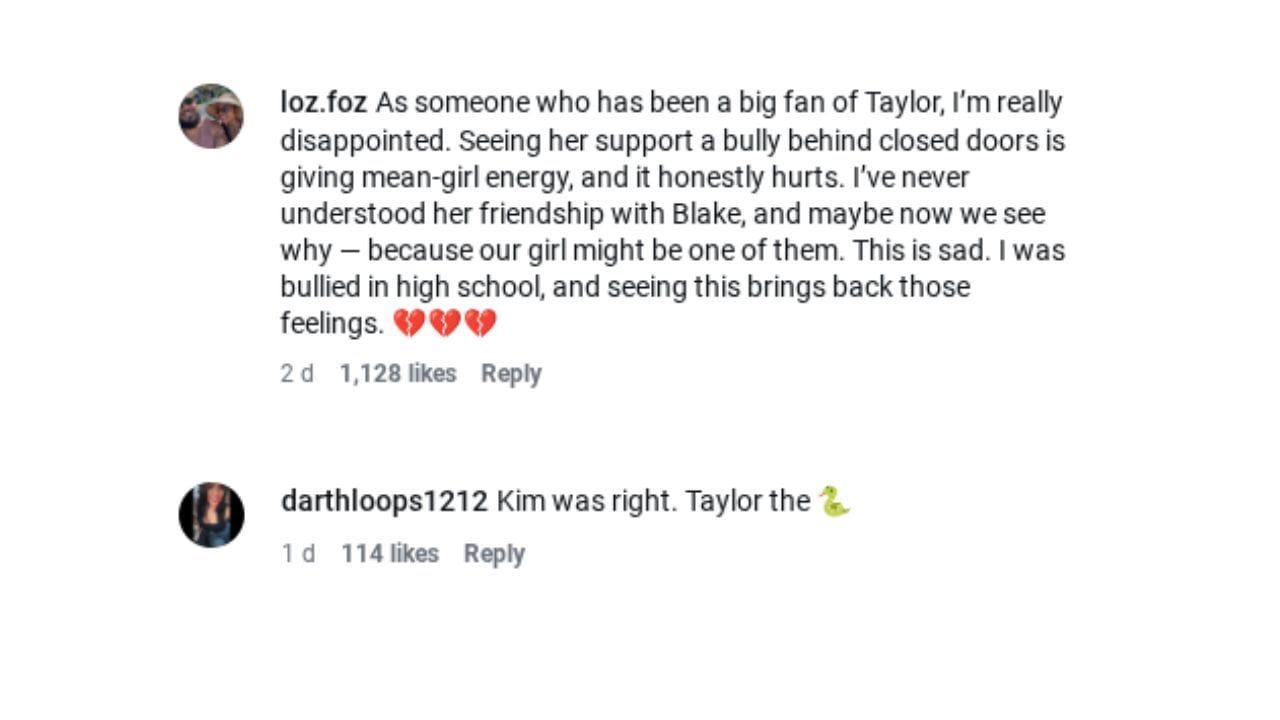The image size is (1280, 720).
Task: Click the first broken heart emoji
Action: tap(411, 323)
